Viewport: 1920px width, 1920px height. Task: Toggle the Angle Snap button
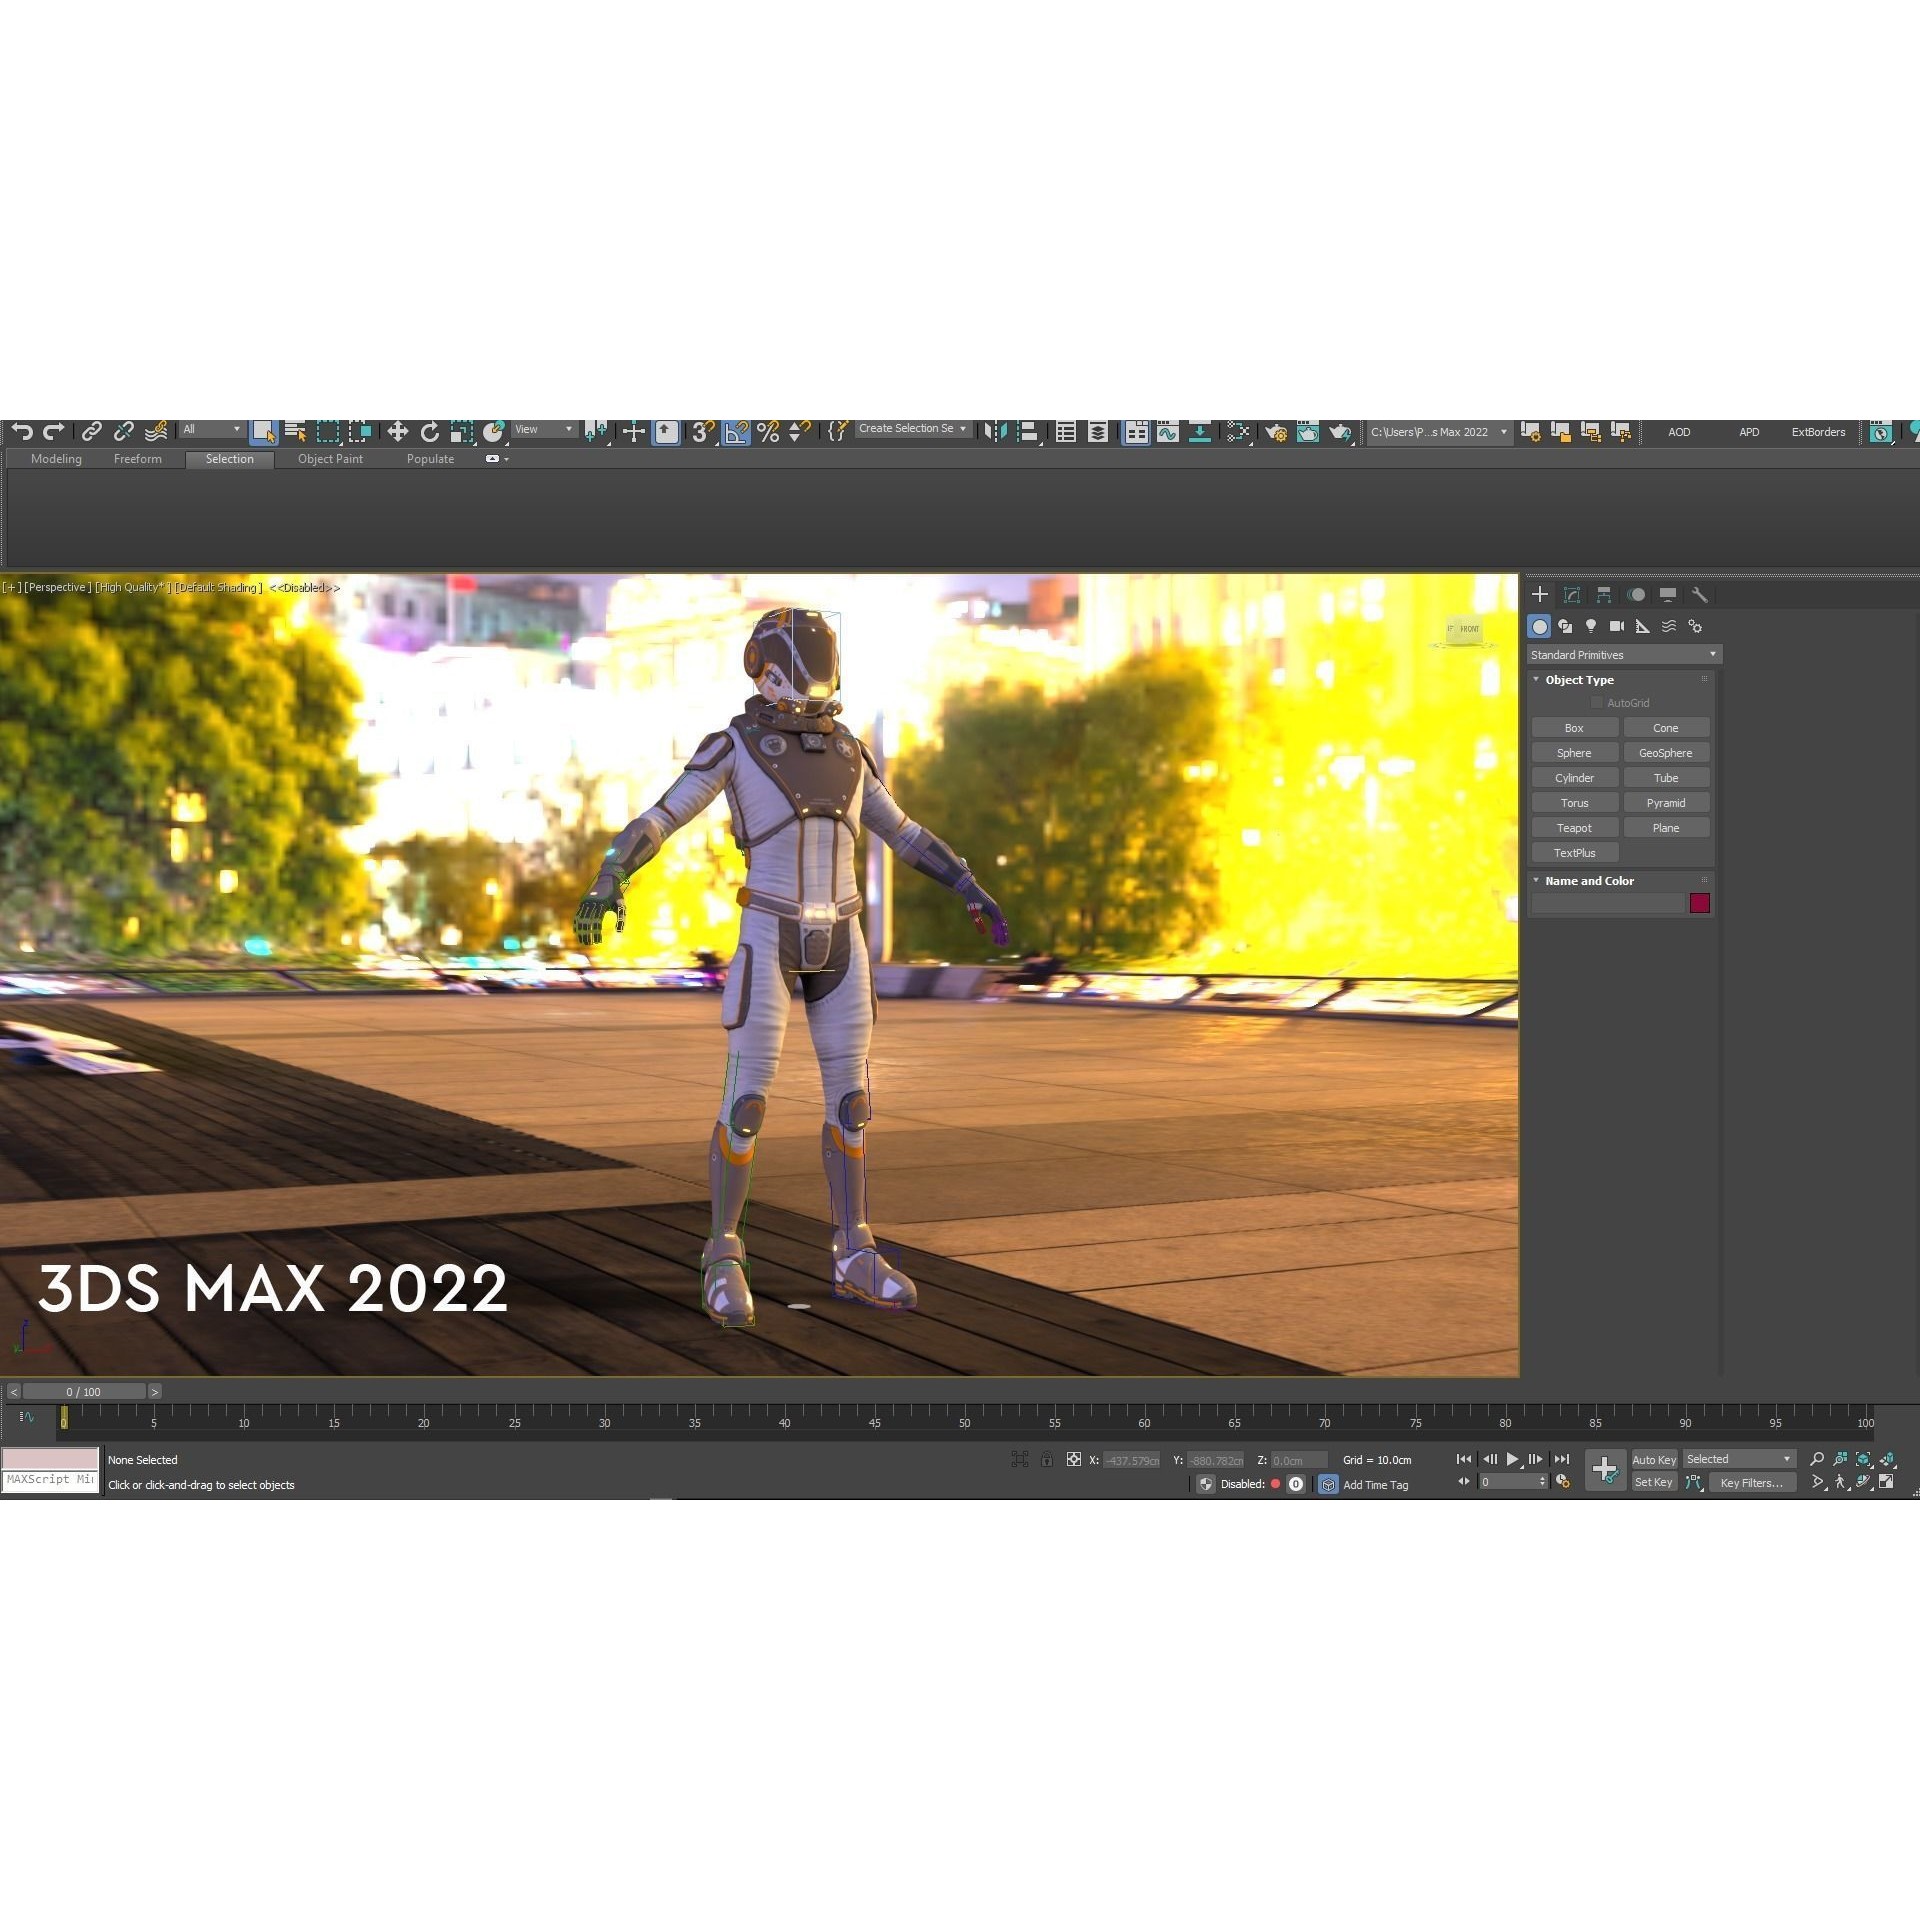point(736,431)
